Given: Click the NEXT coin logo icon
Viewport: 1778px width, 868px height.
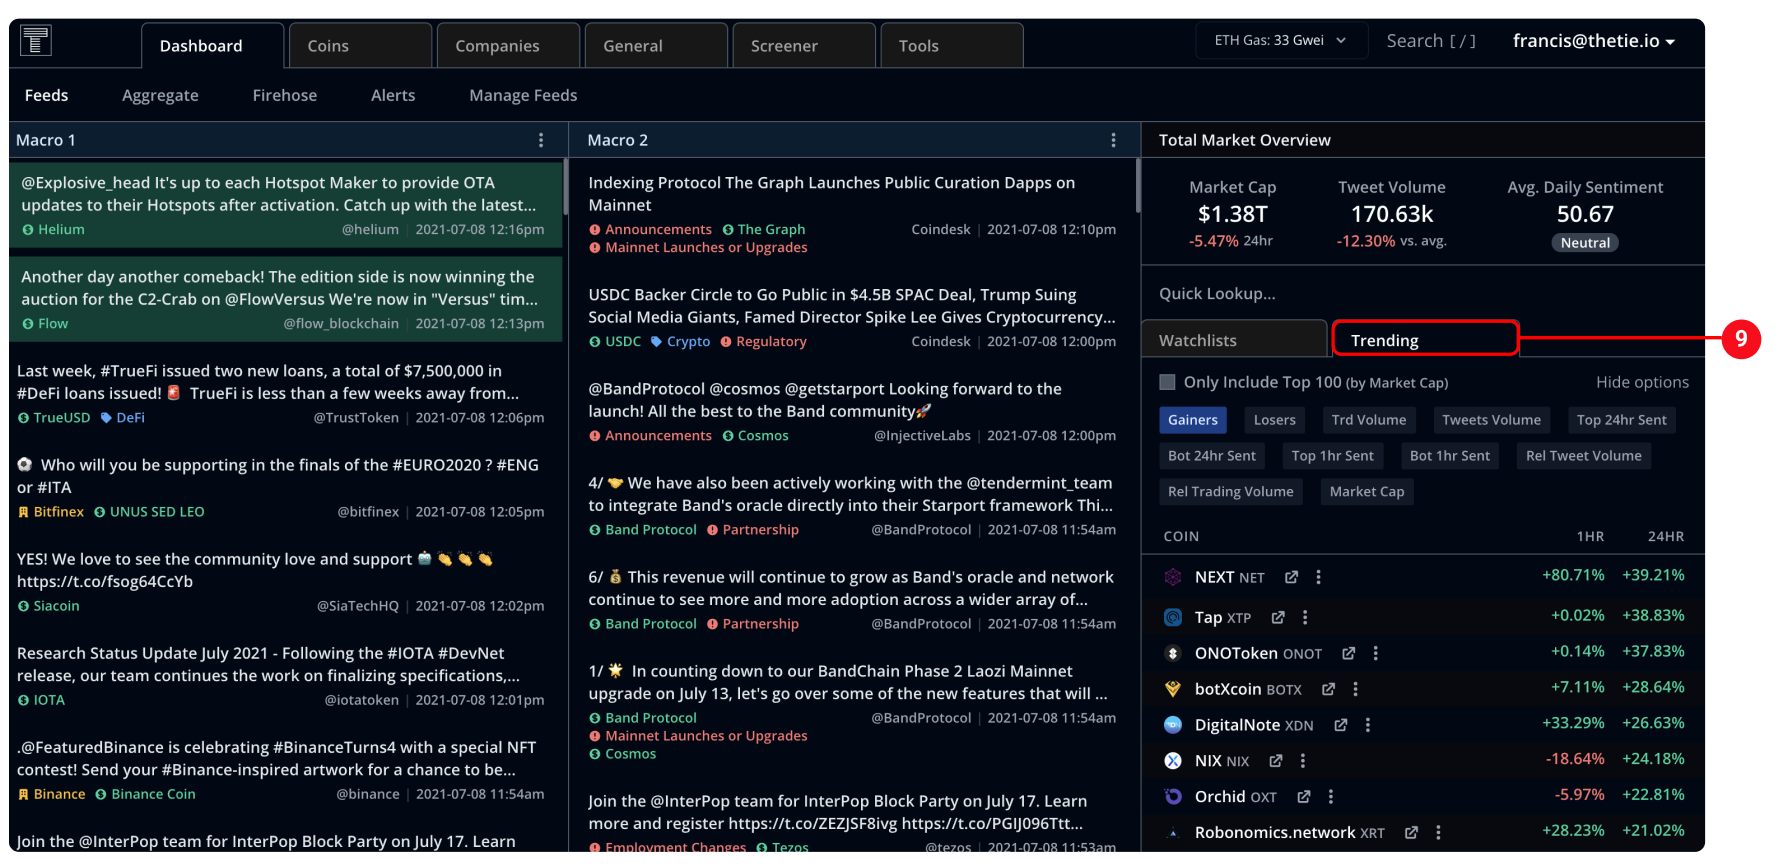Looking at the screenshot, I should [1173, 577].
